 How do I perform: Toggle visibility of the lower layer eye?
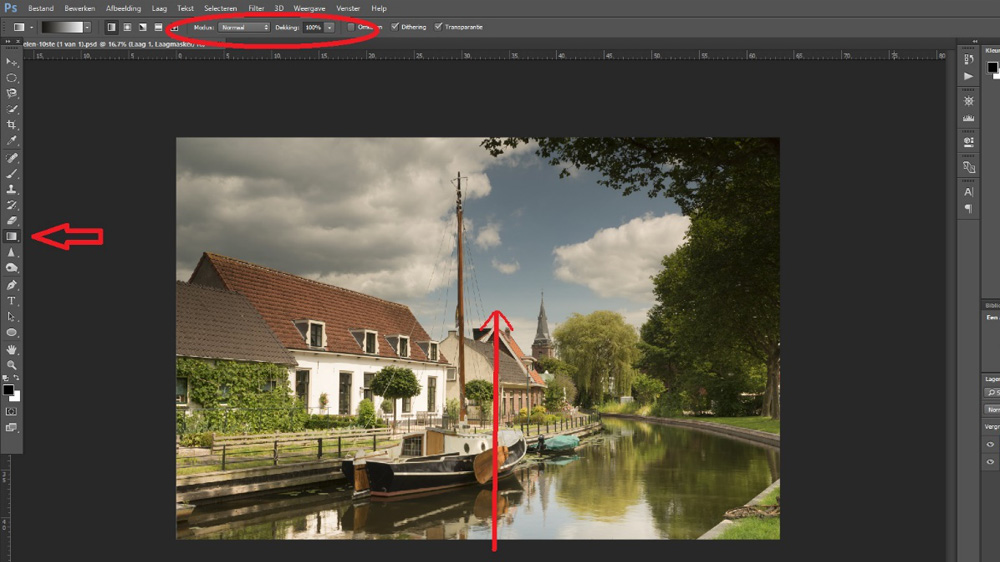pyautogui.click(x=990, y=462)
